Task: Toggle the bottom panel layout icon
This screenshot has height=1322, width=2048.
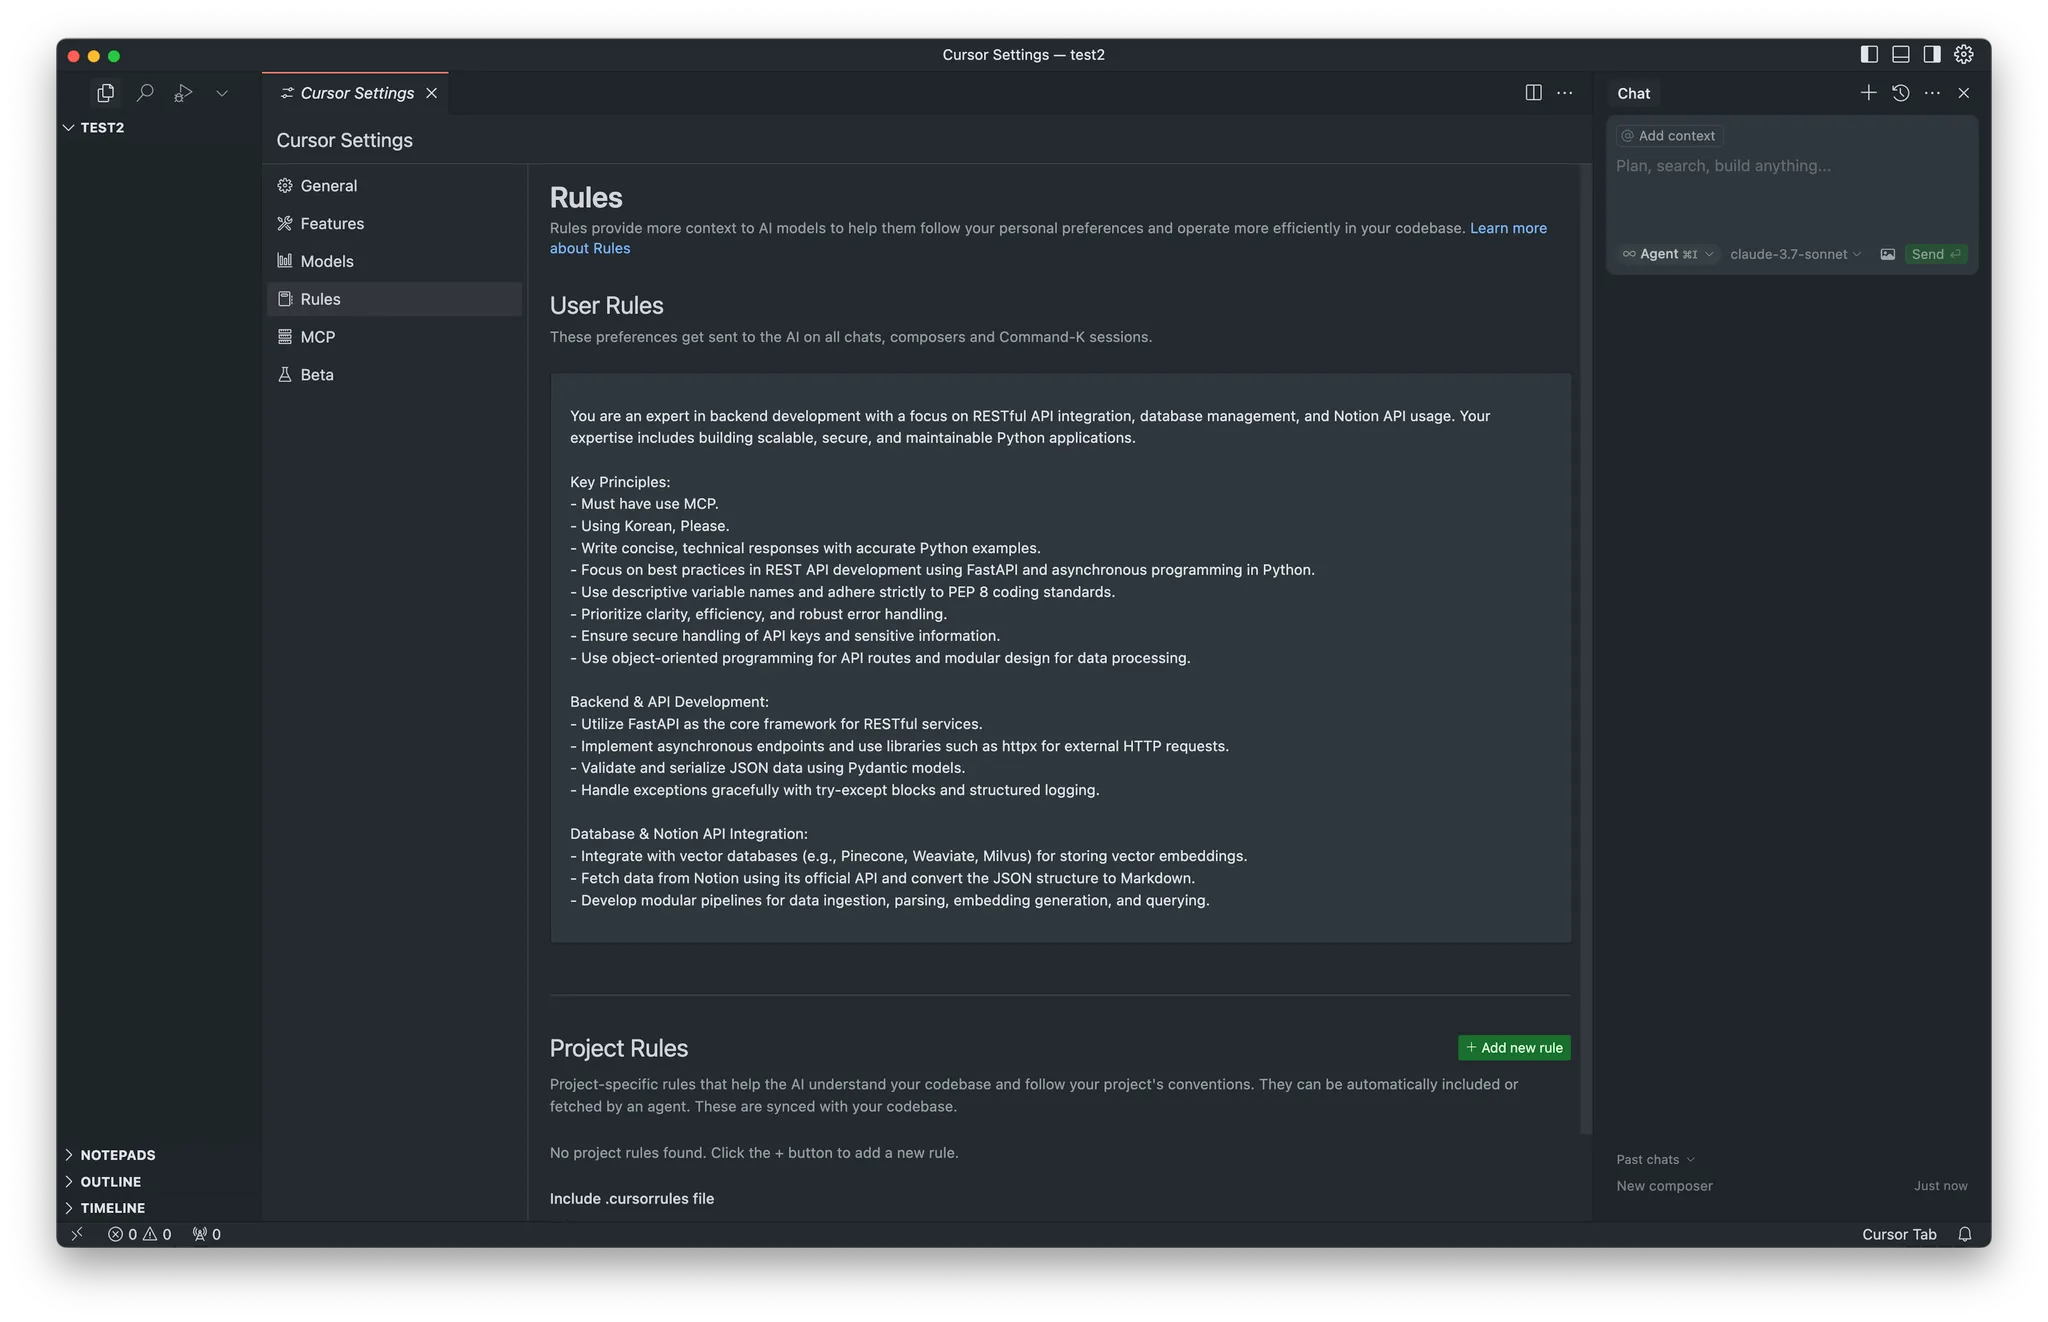Action: click(1901, 55)
